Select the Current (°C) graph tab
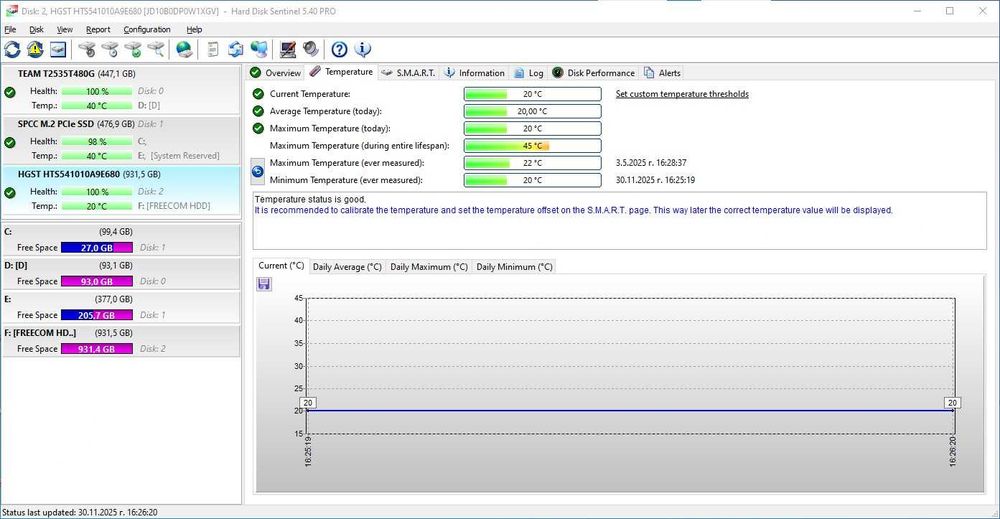Image resolution: width=1000 pixels, height=519 pixels. 281,266
